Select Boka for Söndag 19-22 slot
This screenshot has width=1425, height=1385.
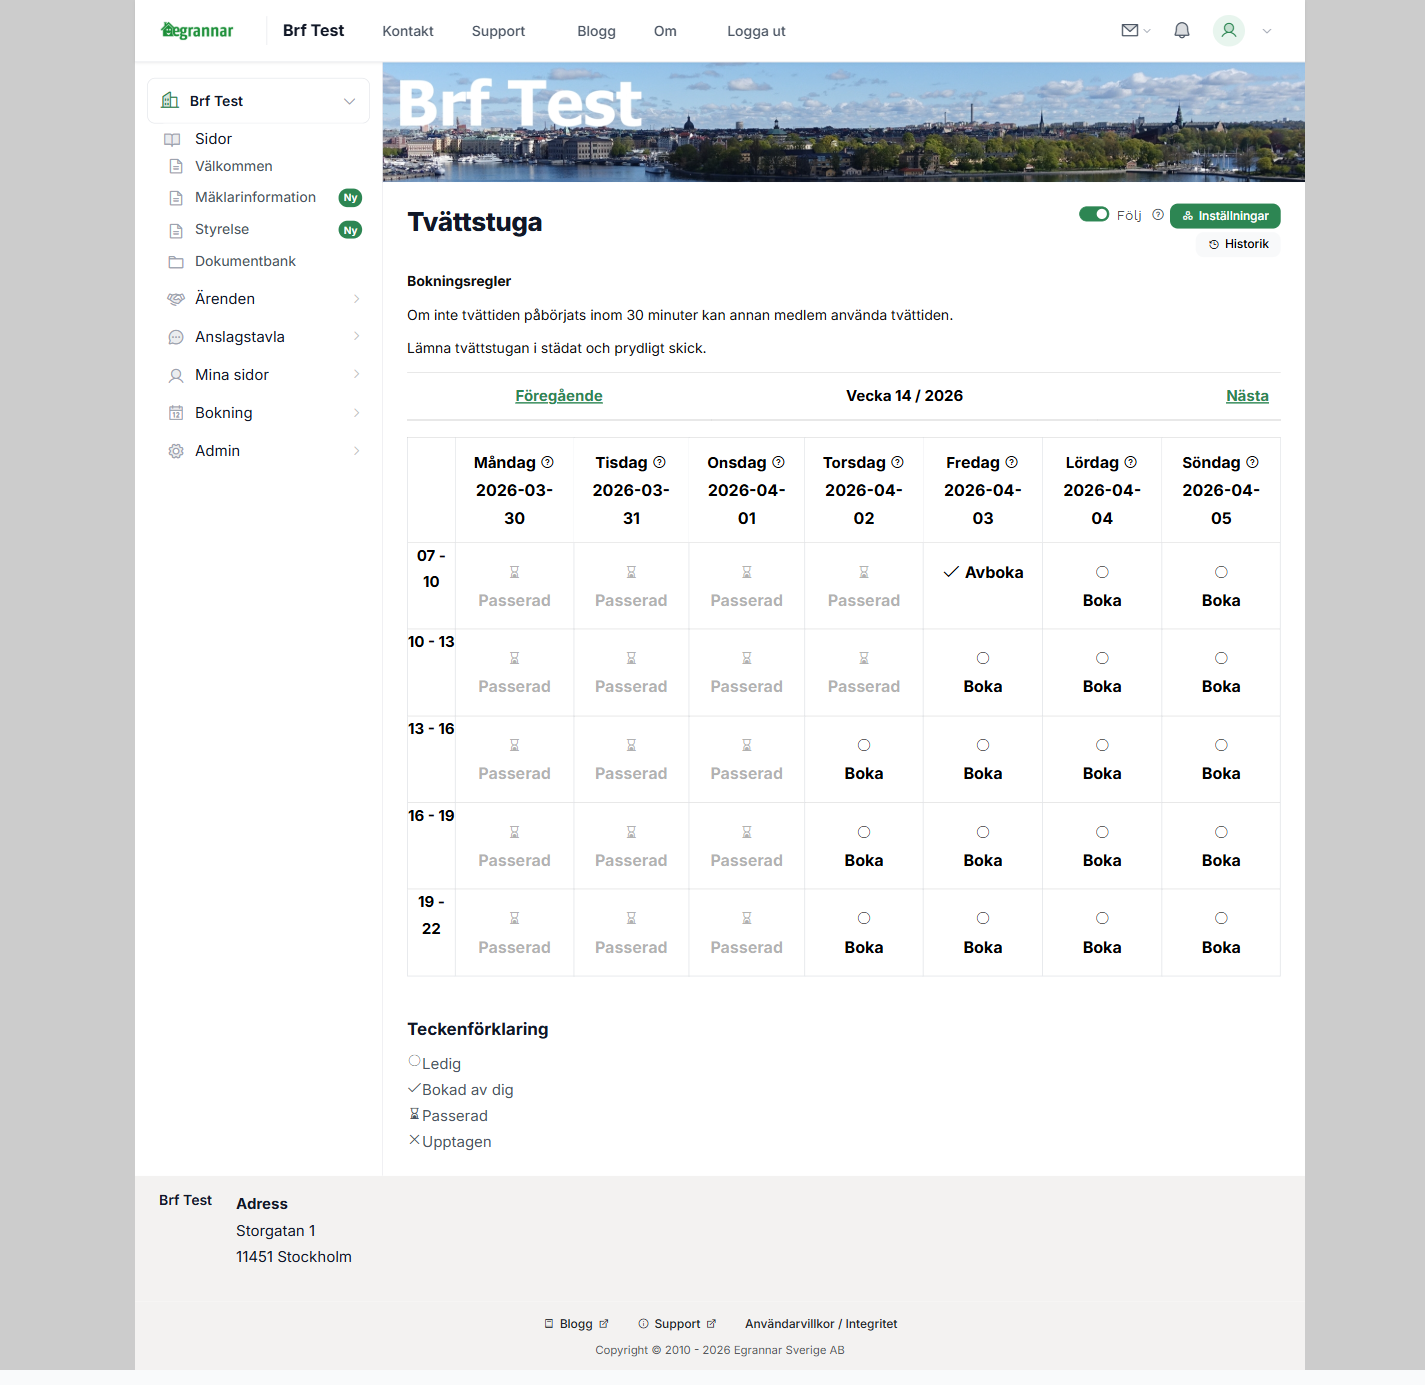coord(1220,932)
